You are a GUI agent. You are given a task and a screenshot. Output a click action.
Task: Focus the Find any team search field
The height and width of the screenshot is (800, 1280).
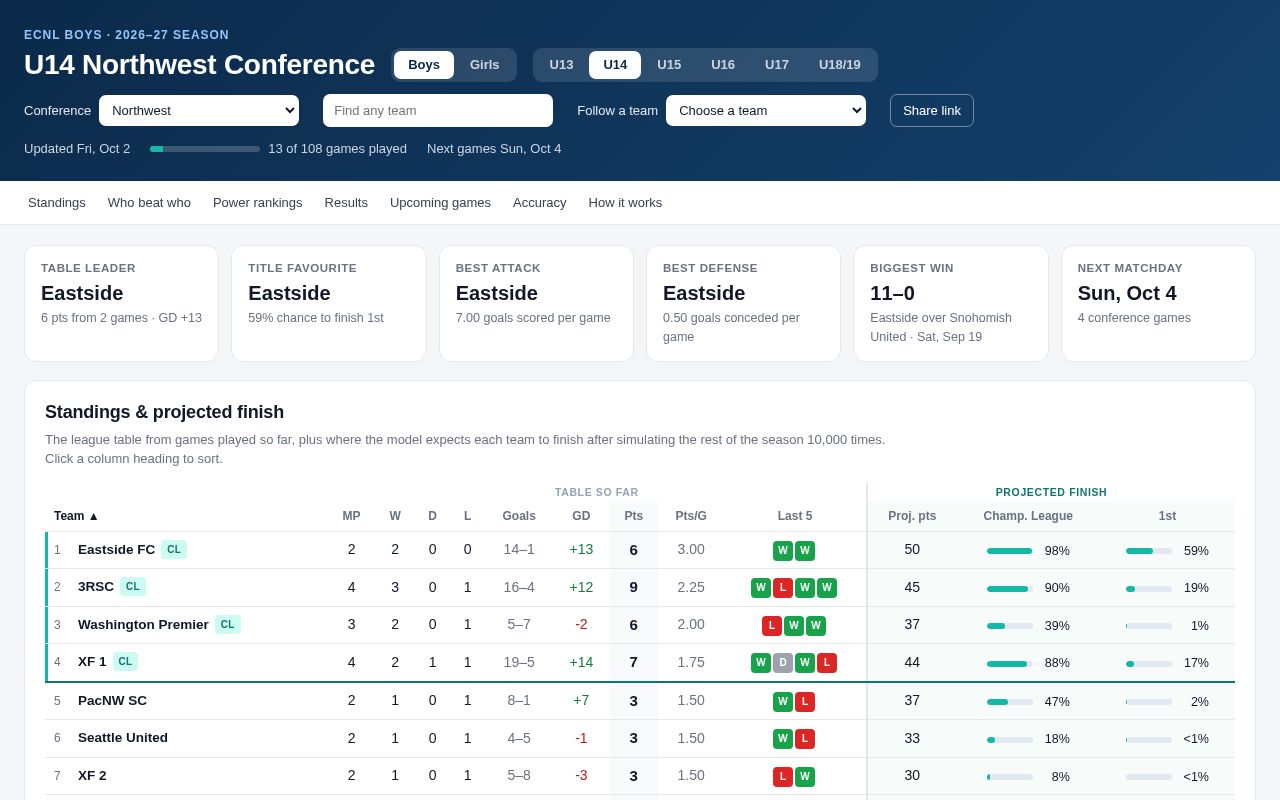(438, 110)
